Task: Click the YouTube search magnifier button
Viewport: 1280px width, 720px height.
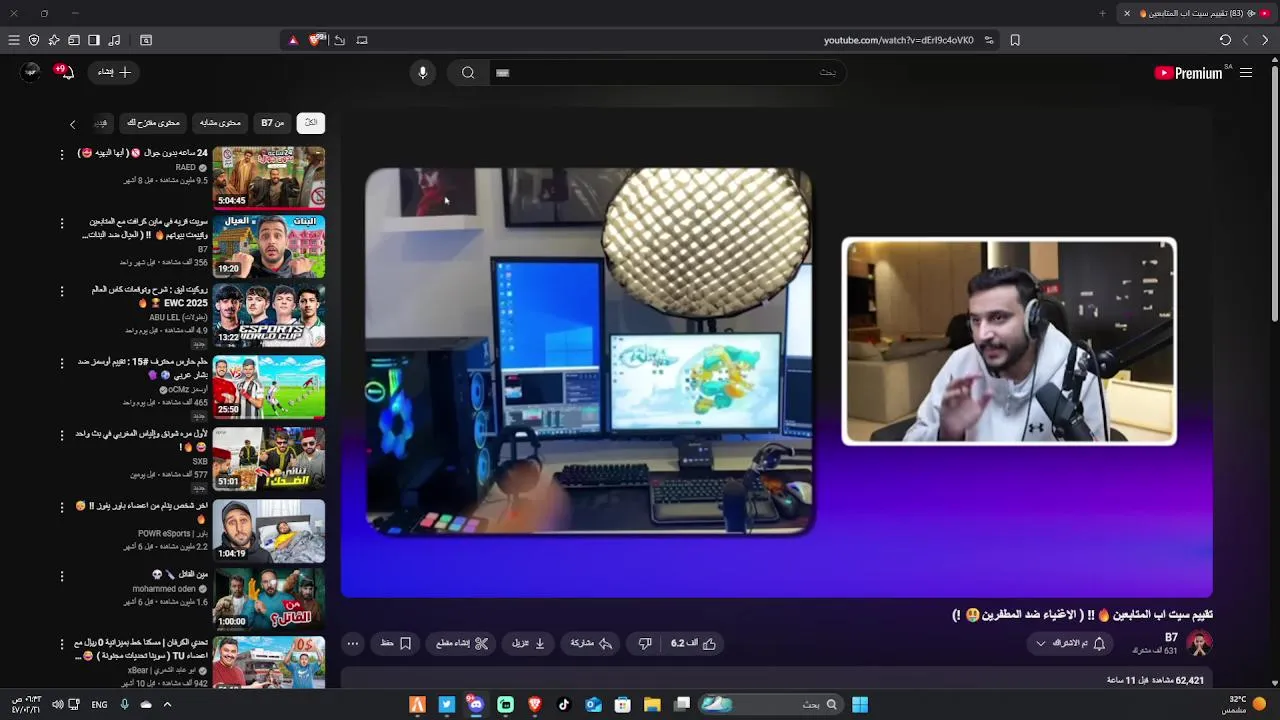Action: point(468,72)
